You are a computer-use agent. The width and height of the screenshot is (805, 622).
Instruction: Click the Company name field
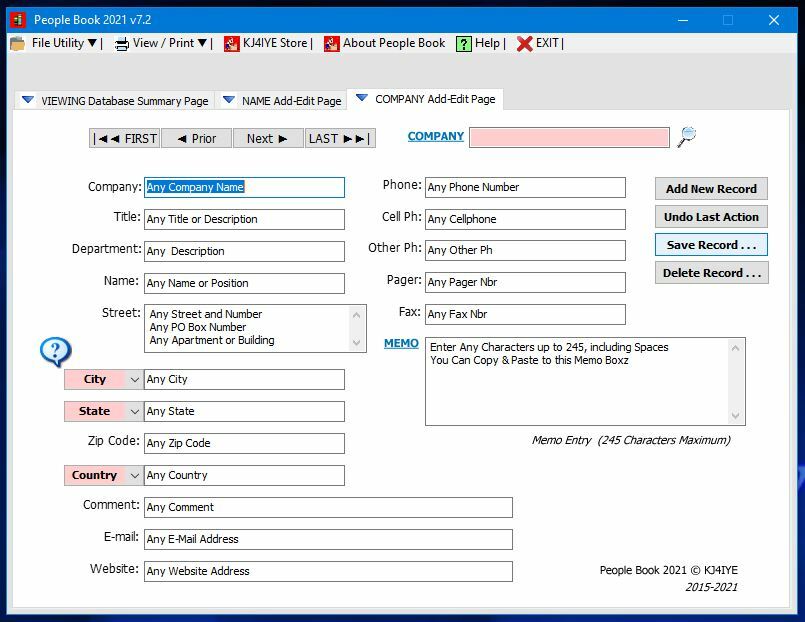[244, 187]
